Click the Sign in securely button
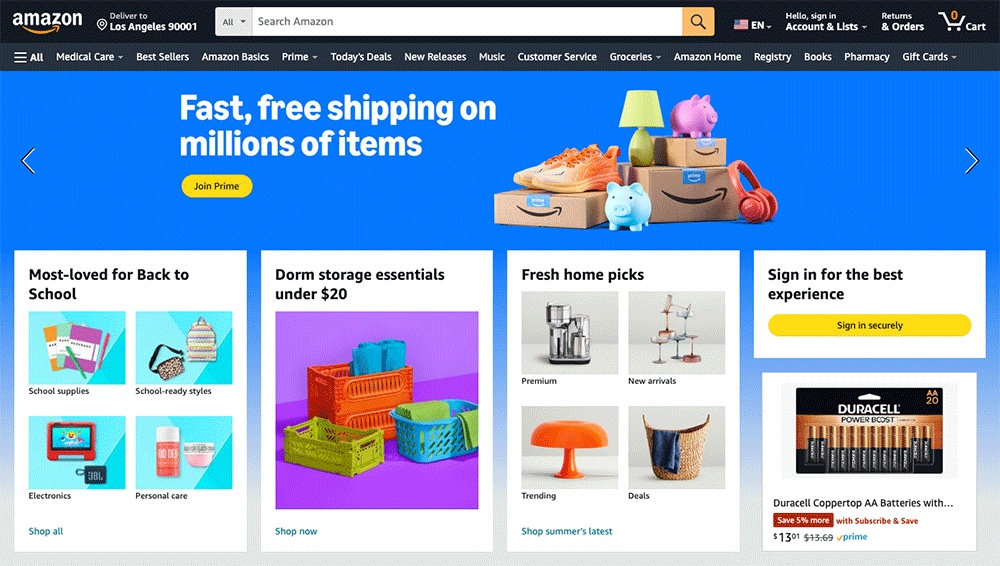This screenshot has height=566, width=1000. [869, 325]
